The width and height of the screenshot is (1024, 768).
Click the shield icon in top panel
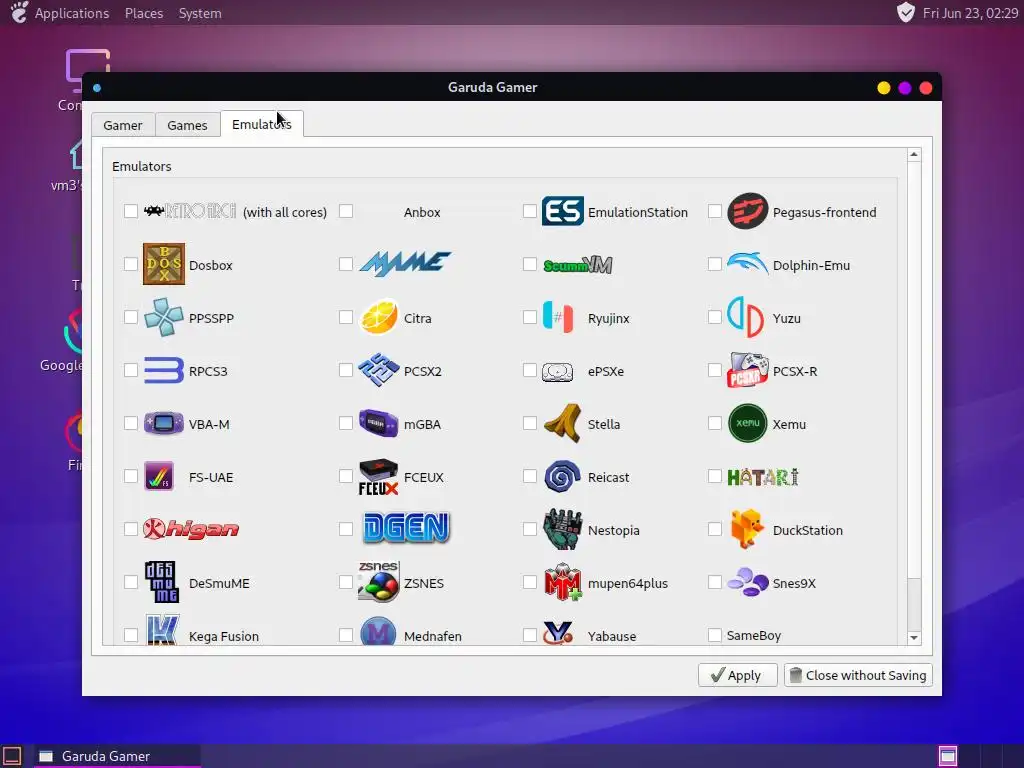tap(906, 12)
